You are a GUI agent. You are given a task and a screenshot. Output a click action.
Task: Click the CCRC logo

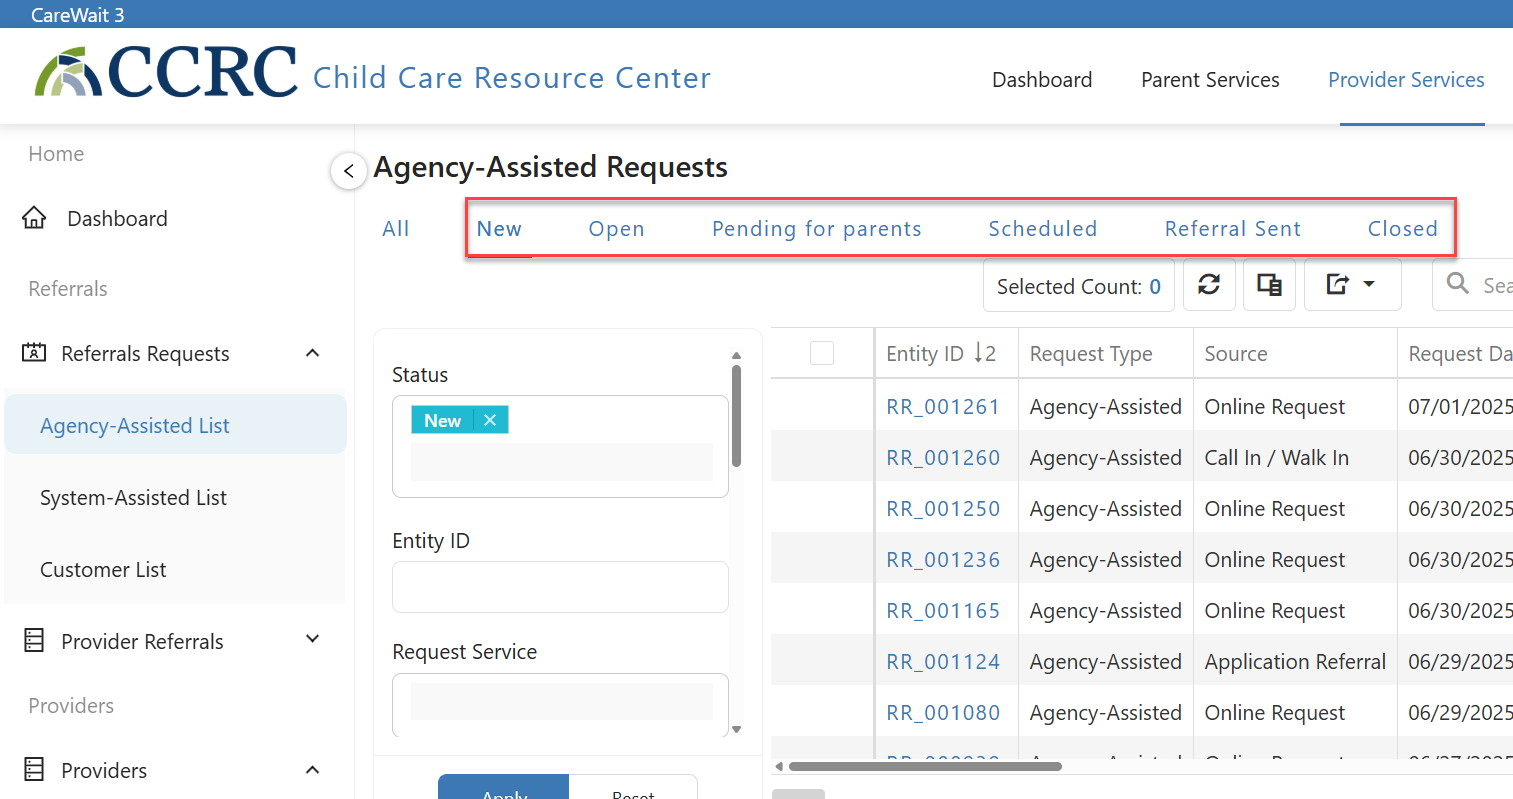tap(167, 72)
